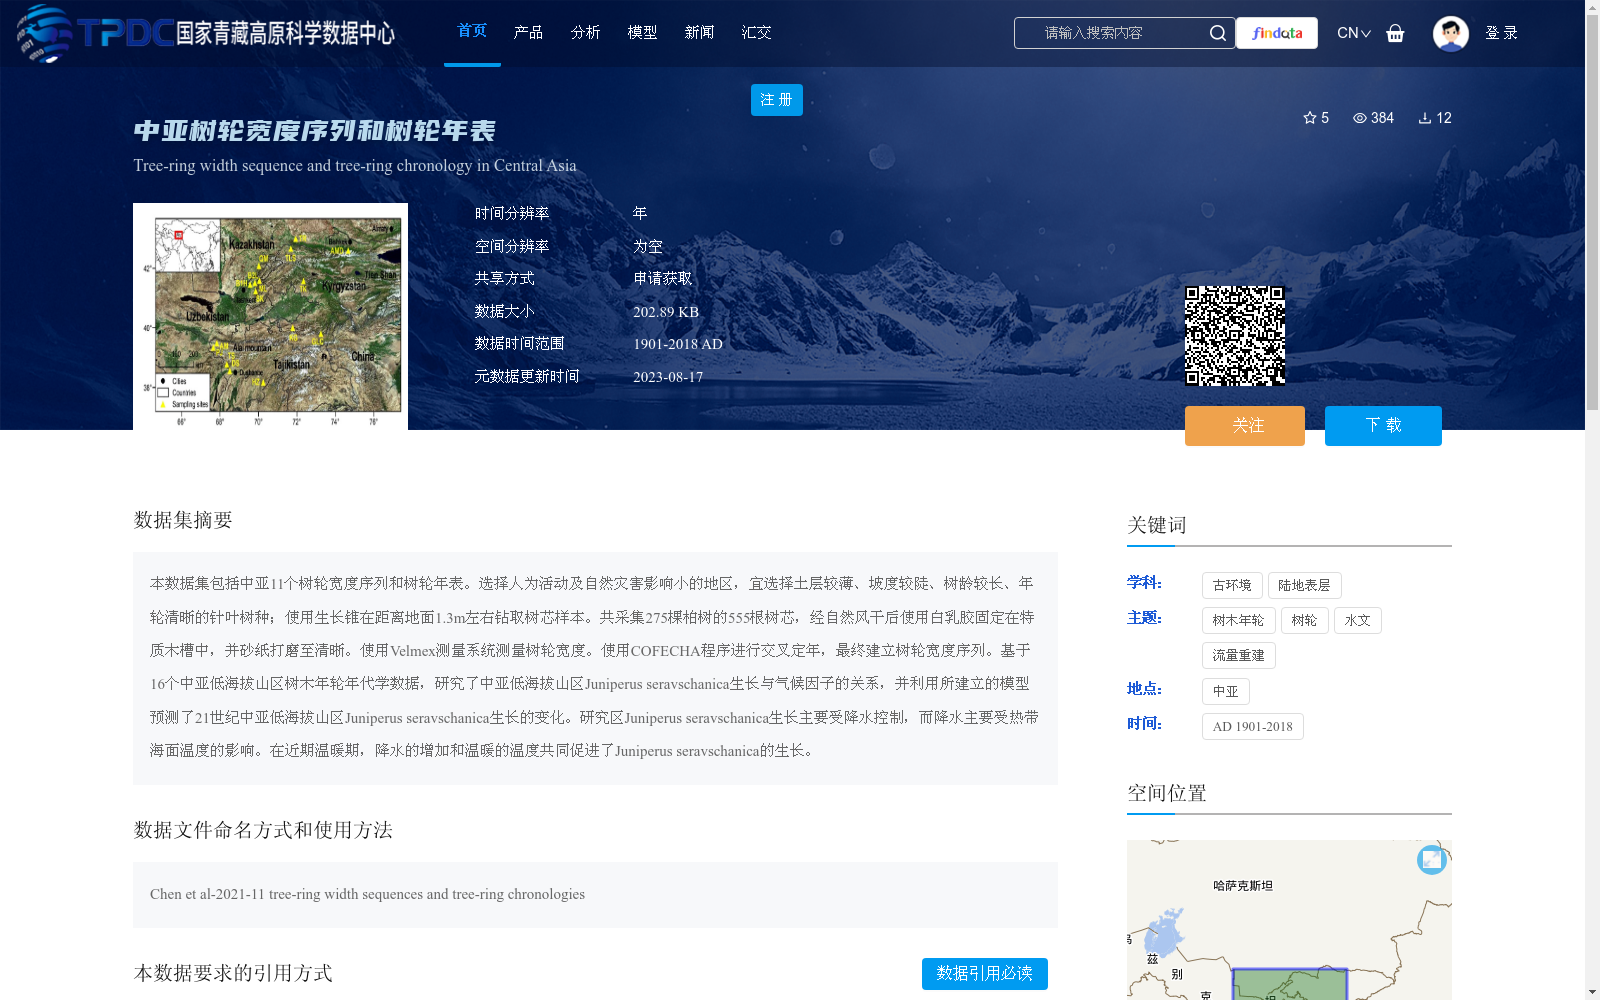Click the 中亚 location tag
1600x1000 pixels.
point(1225,692)
